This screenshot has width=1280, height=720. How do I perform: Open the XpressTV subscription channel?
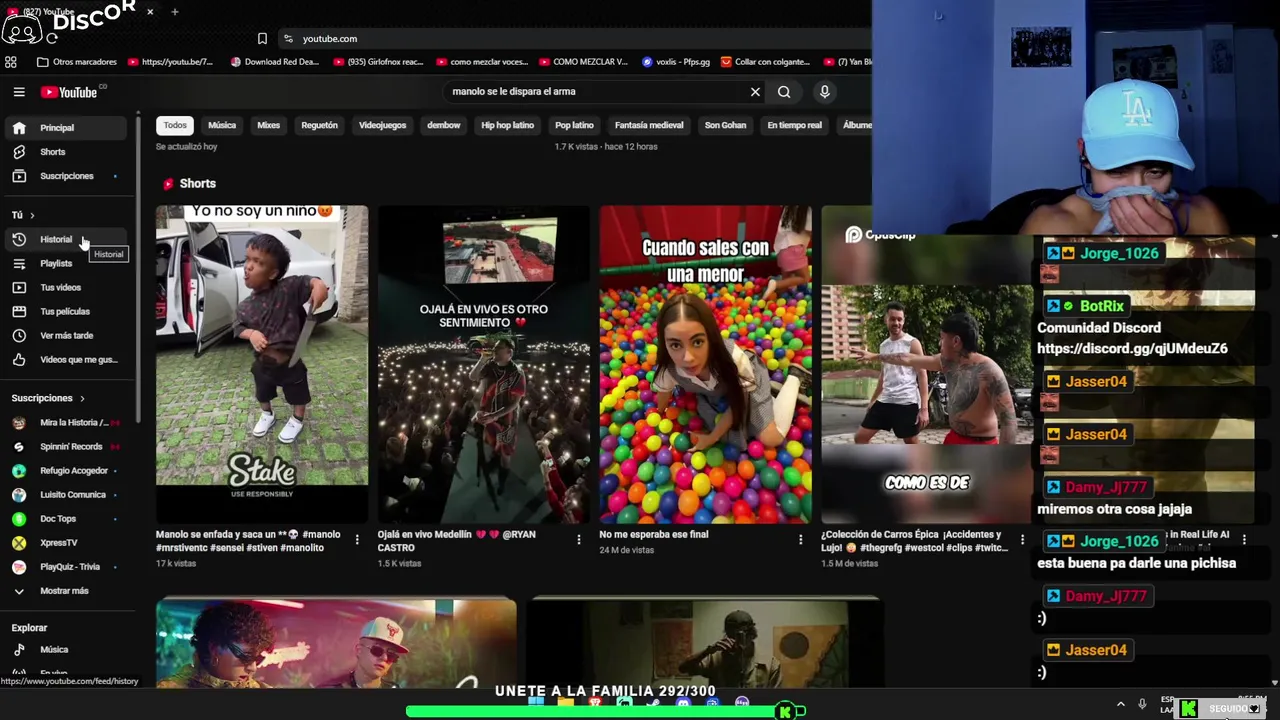click(66, 543)
